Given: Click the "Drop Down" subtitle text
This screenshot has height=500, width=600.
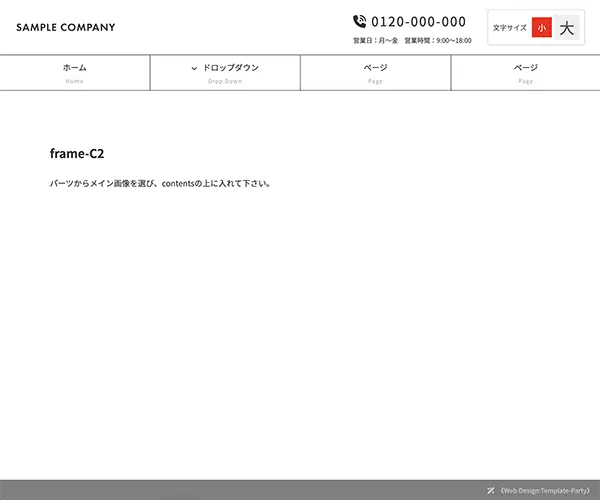Looking at the screenshot, I should [x=225, y=81].
